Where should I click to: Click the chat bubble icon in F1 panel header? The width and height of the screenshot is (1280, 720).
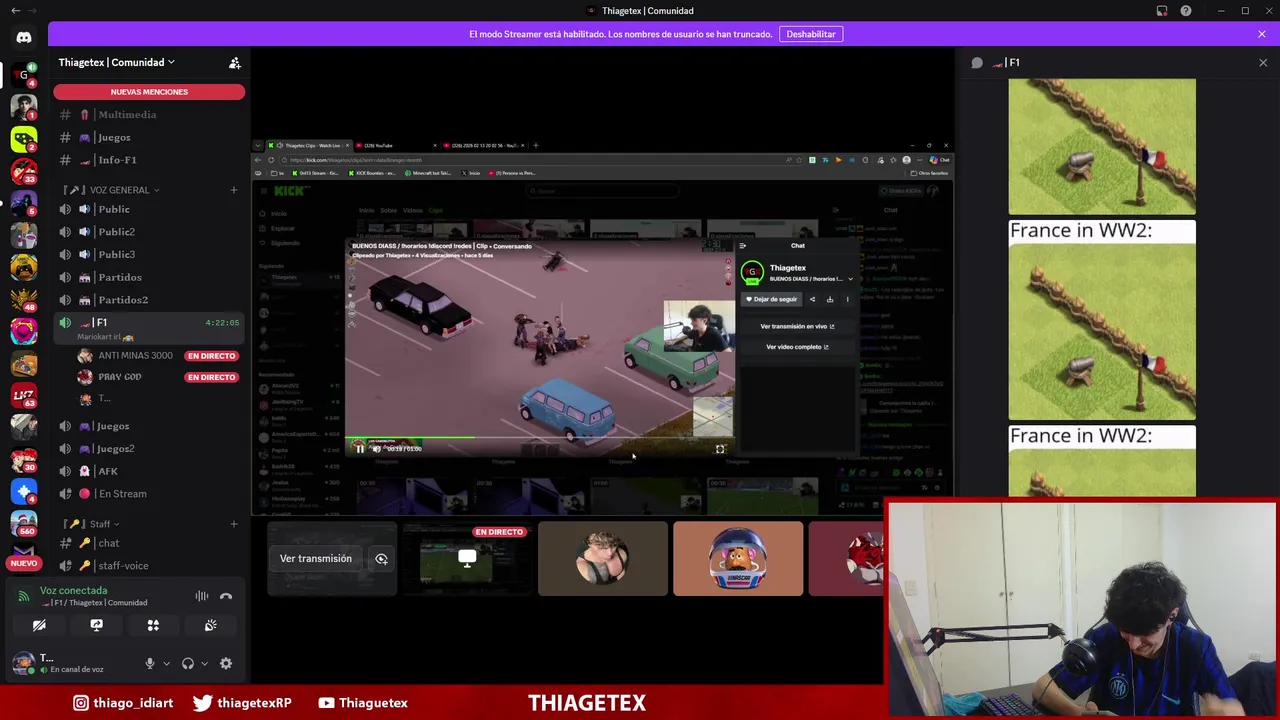click(x=977, y=62)
